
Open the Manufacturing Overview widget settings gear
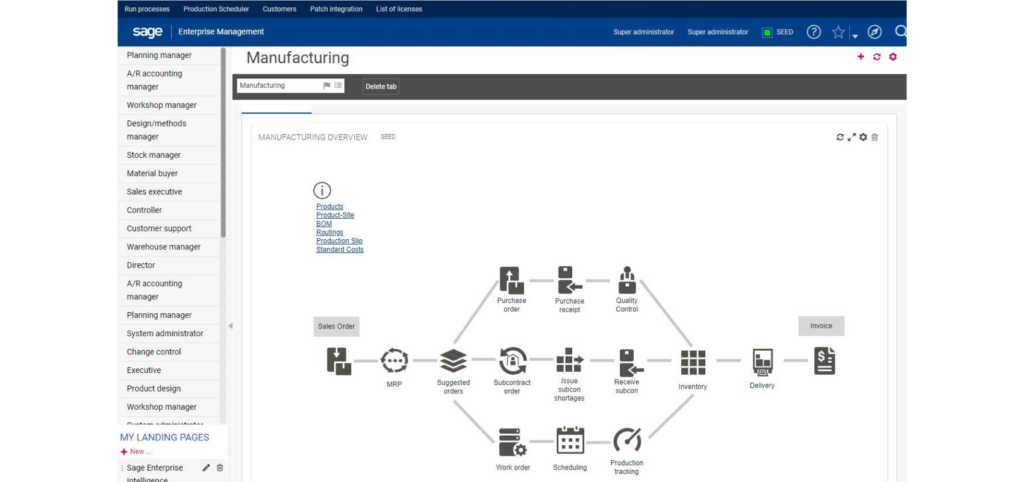point(863,137)
